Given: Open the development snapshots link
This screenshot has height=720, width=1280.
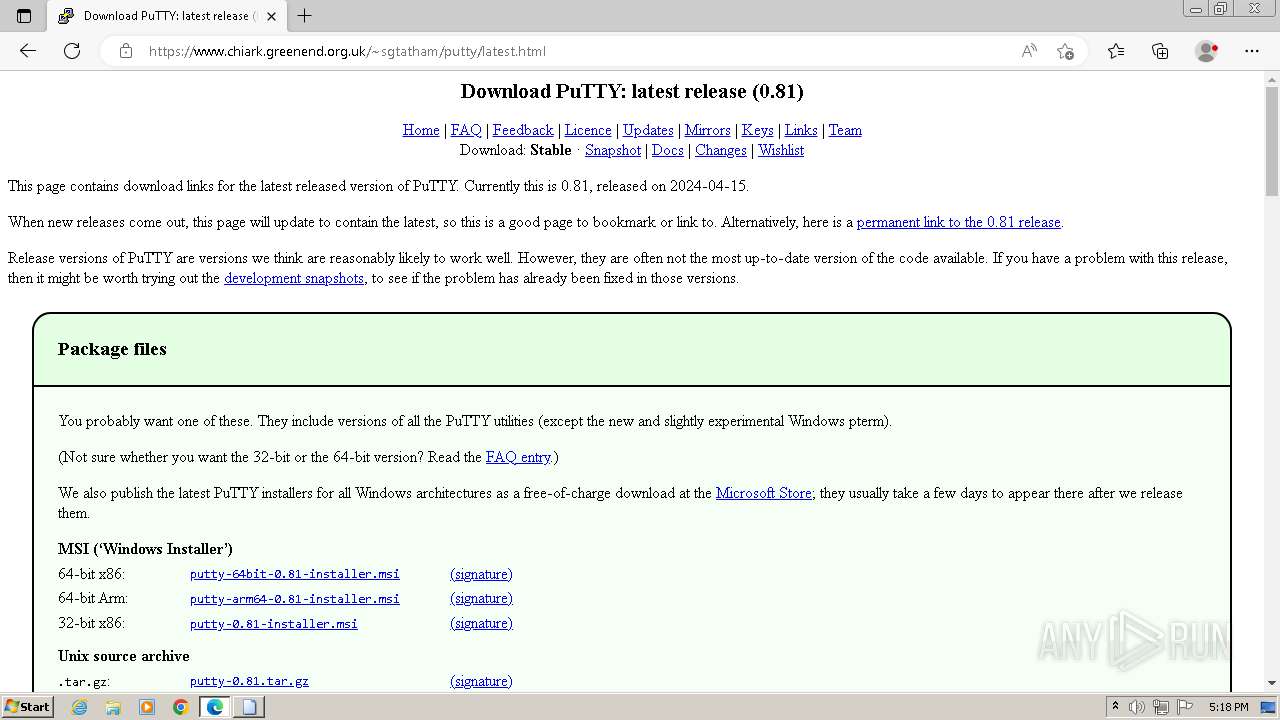Looking at the screenshot, I should point(294,278).
